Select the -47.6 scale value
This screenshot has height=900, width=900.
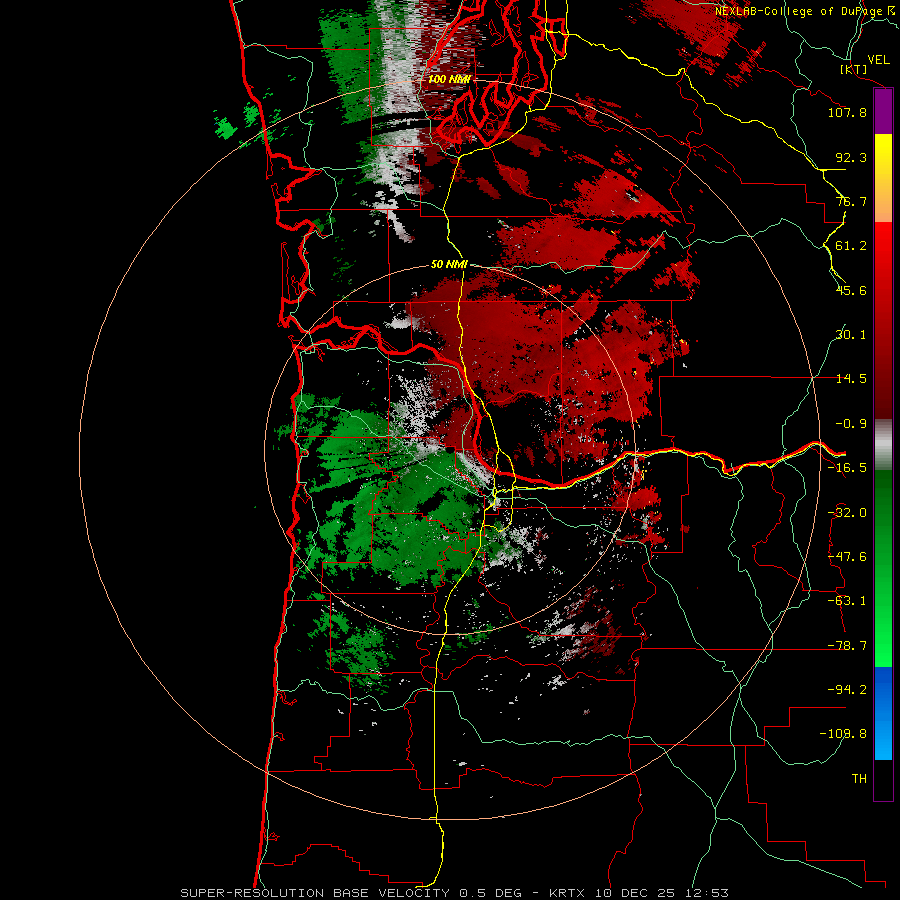pos(847,557)
